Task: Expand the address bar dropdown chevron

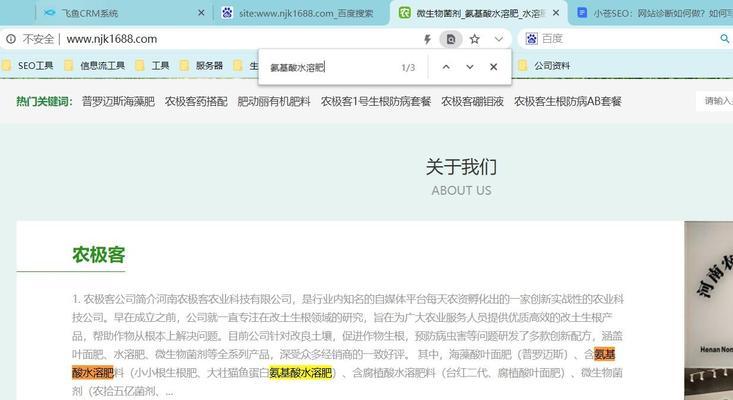Action: point(499,39)
